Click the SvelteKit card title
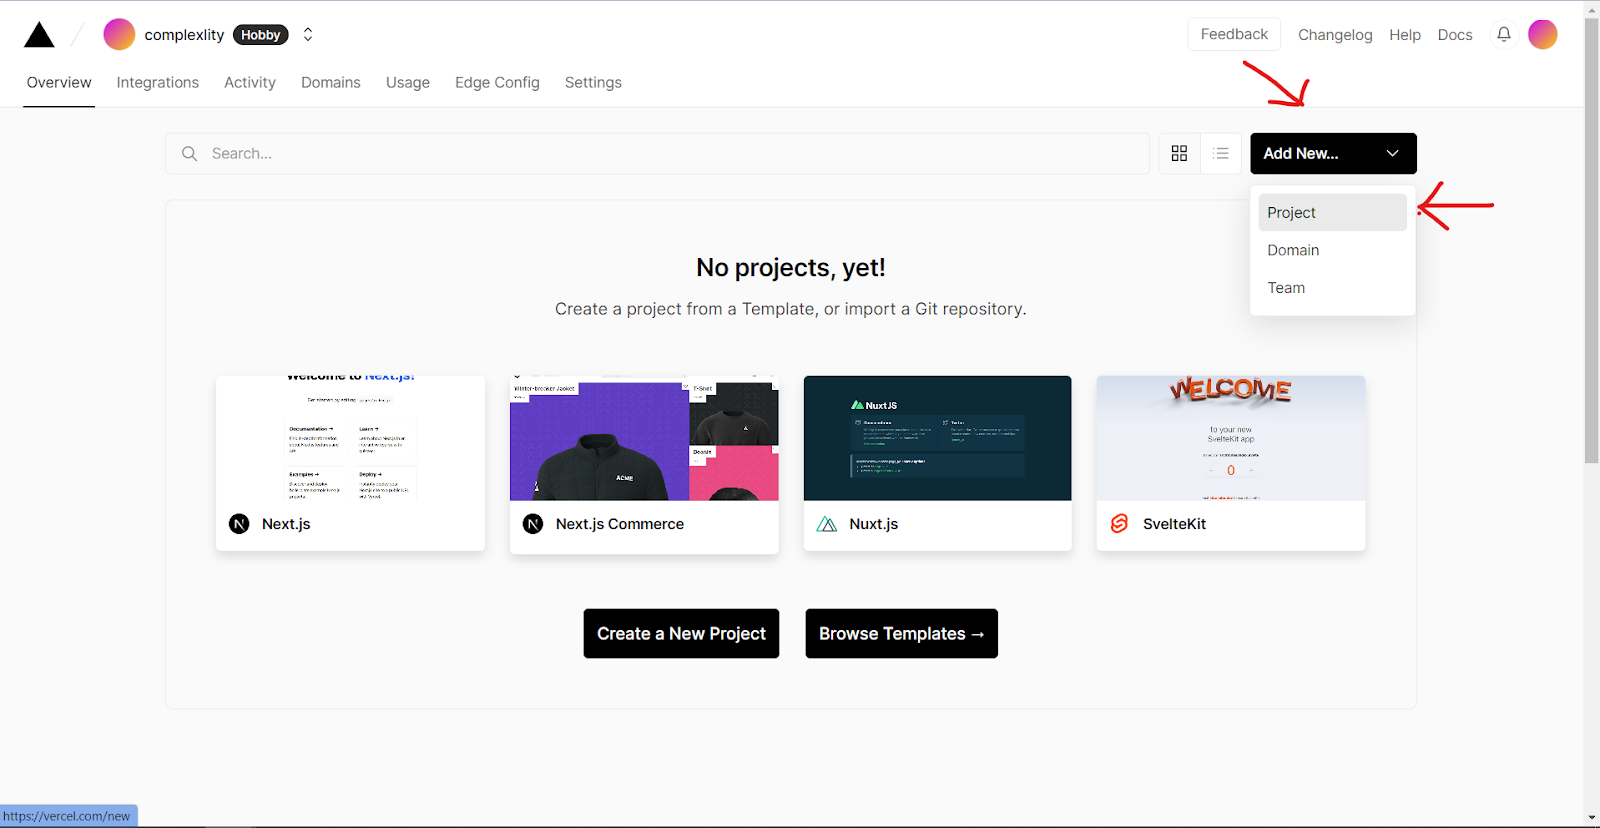Image resolution: width=1600 pixels, height=828 pixels. click(x=1174, y=524)
